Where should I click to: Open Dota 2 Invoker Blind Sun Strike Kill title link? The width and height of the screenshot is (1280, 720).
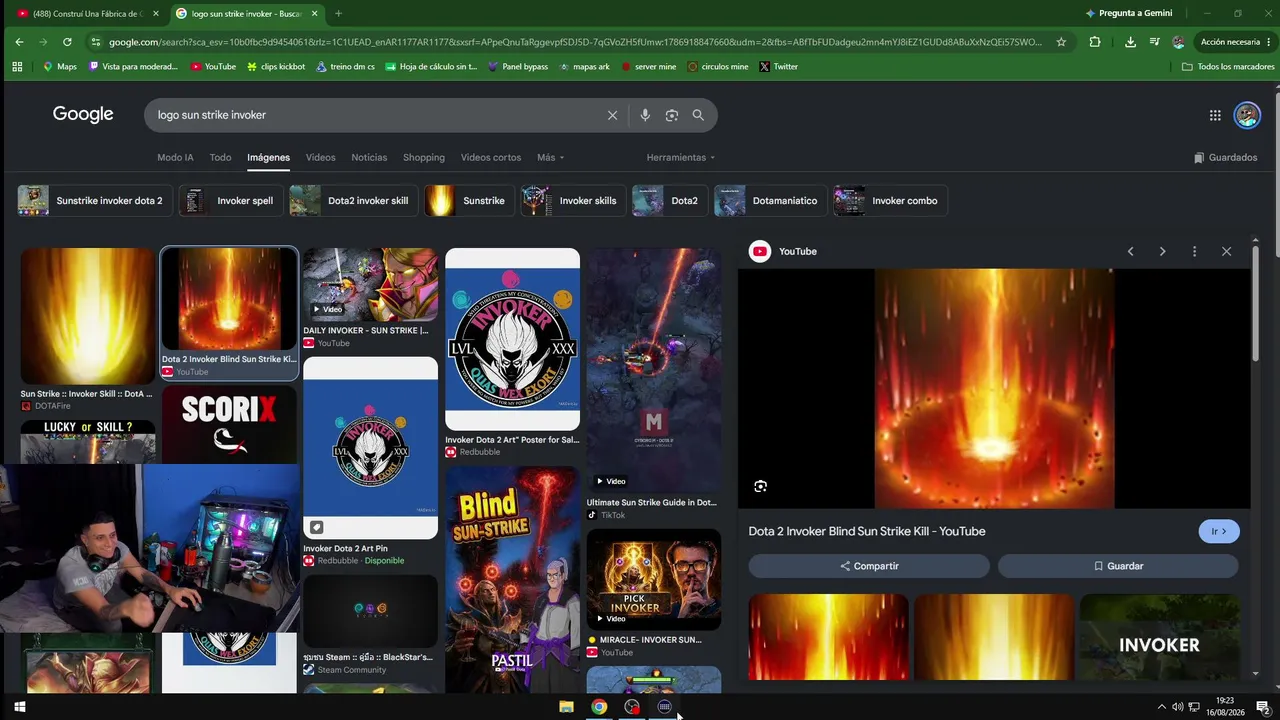click(867, 531)
